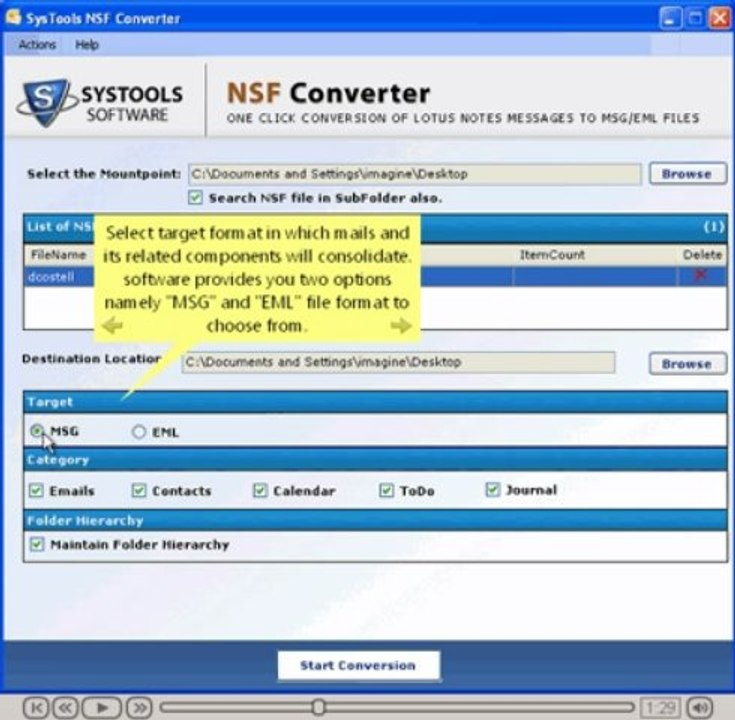Delete dcostell file with red X icon
Image resolution: width=735 pixels, height=720 pixels.
[701, 275]
